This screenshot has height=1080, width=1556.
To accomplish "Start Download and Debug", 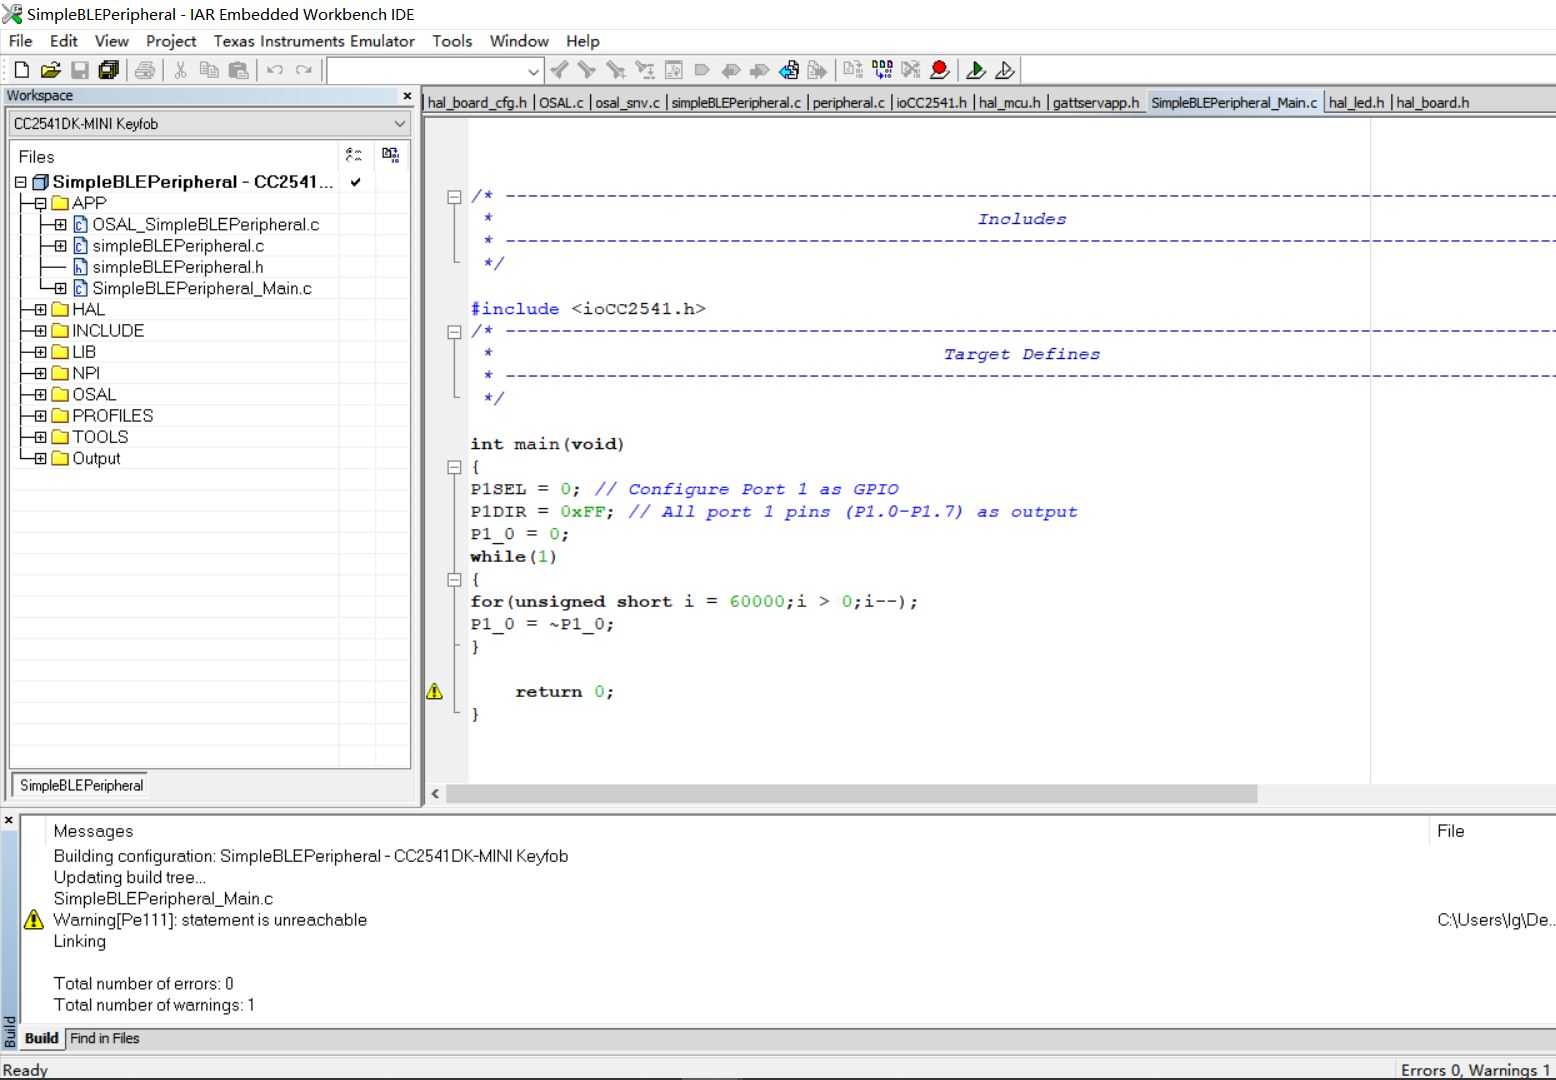I will coord(976,70).
